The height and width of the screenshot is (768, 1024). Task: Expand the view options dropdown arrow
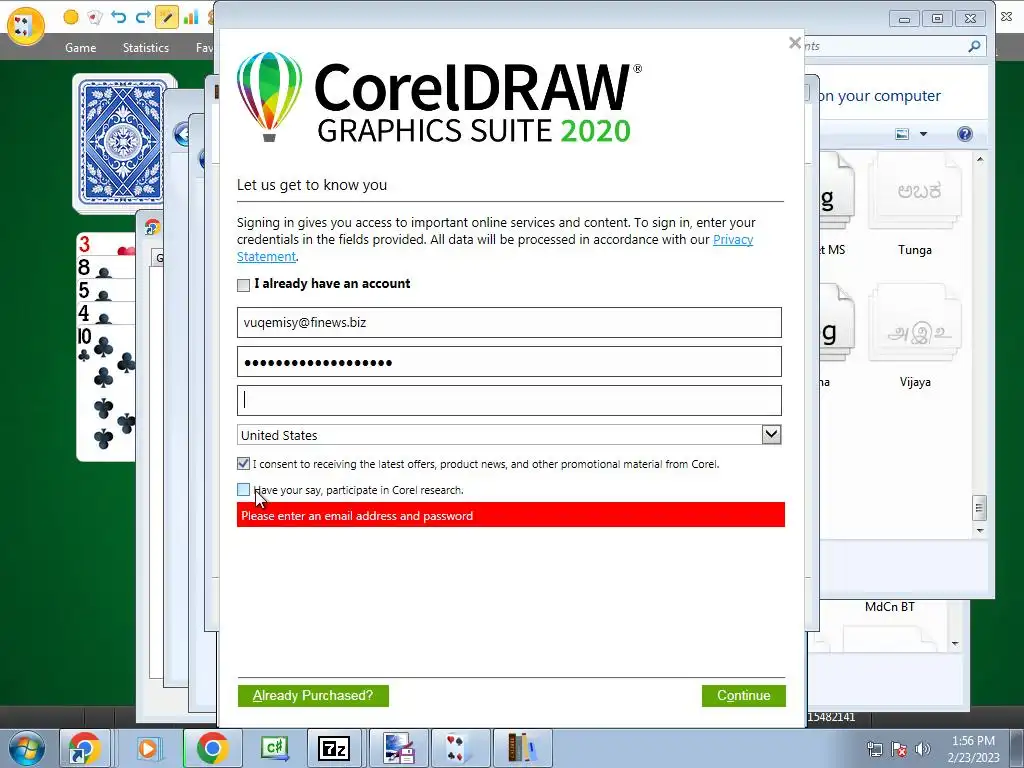923,134
